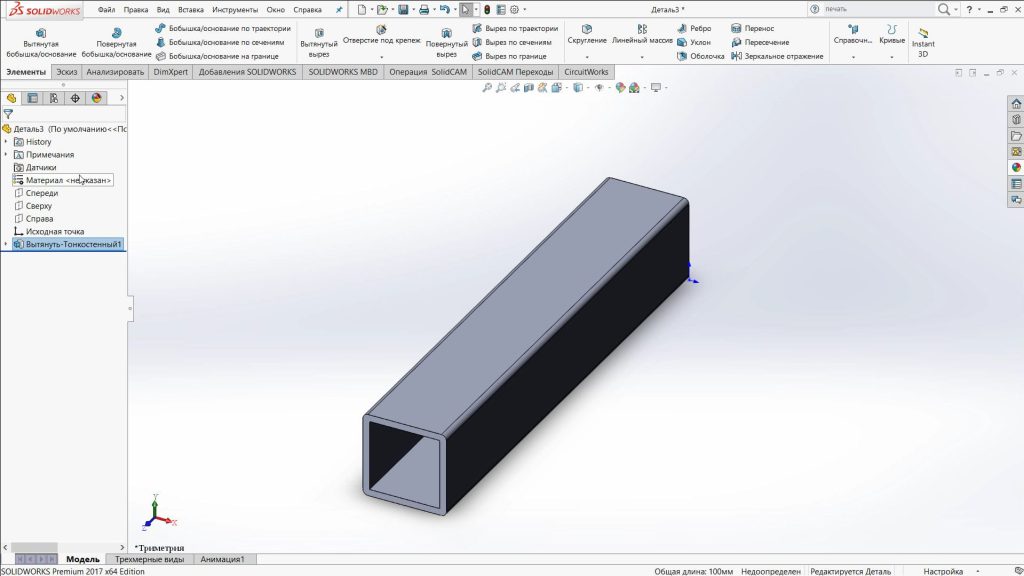Select the Спереди plane

(36, 193)
